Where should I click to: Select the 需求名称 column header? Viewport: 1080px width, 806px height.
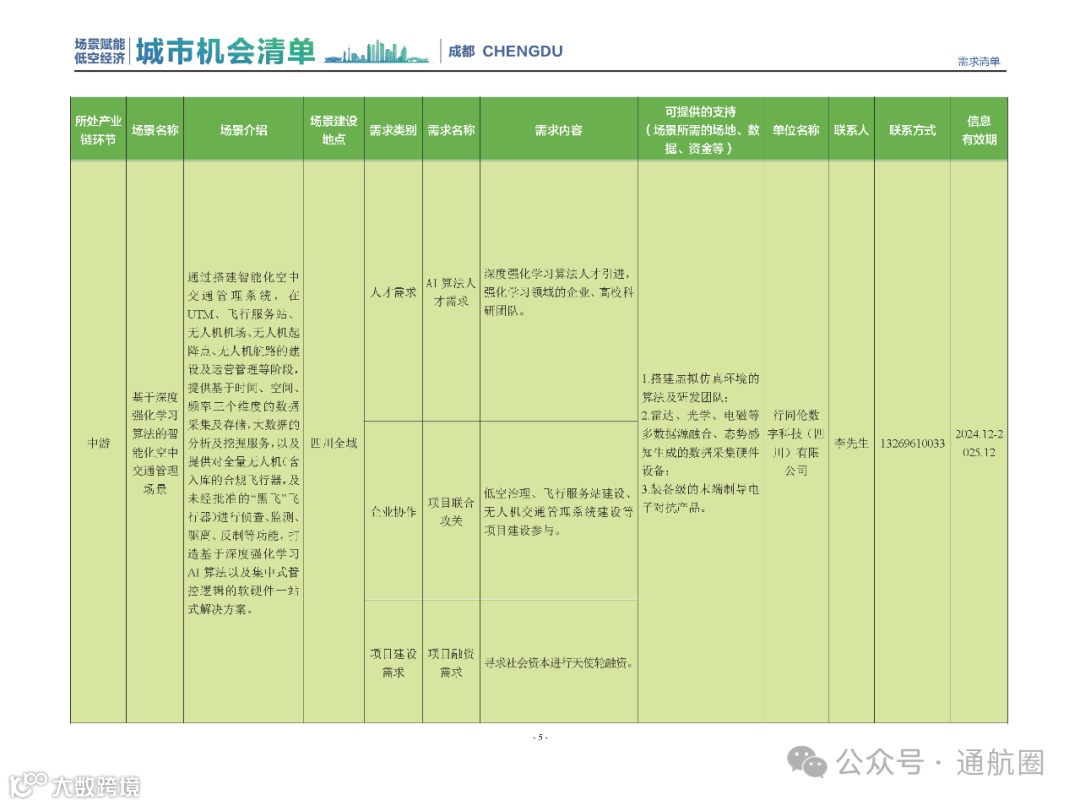pos(451,130)
